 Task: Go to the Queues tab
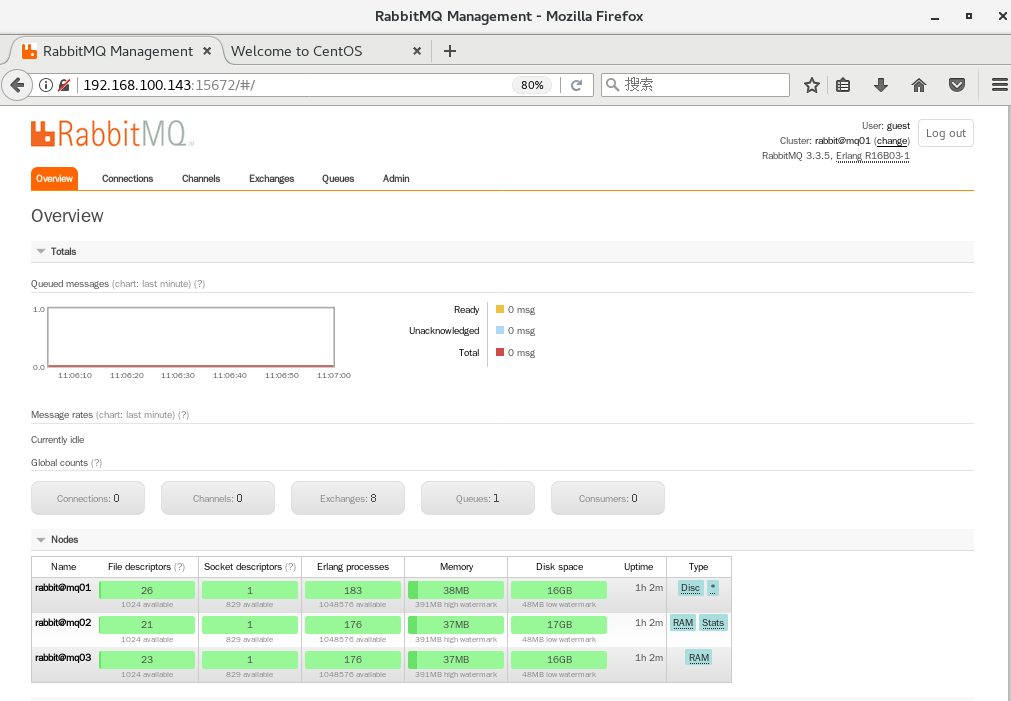tap(338, 179)
